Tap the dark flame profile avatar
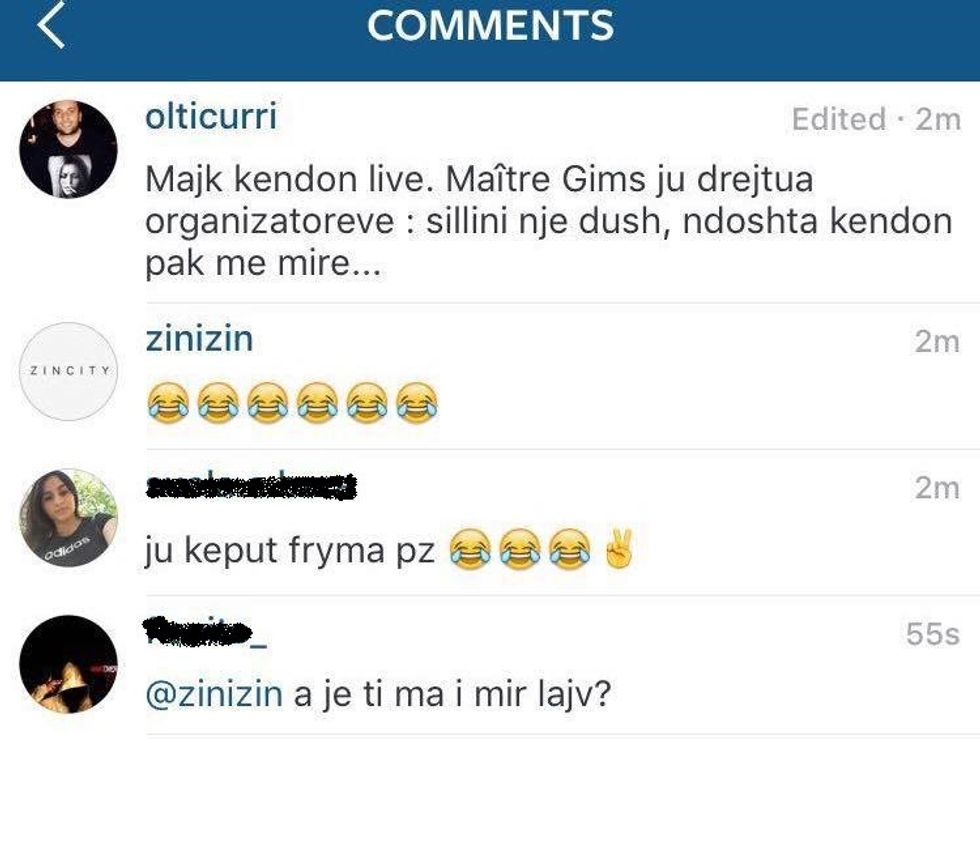The height and width of the screenshot is (866, 980). 68,664
